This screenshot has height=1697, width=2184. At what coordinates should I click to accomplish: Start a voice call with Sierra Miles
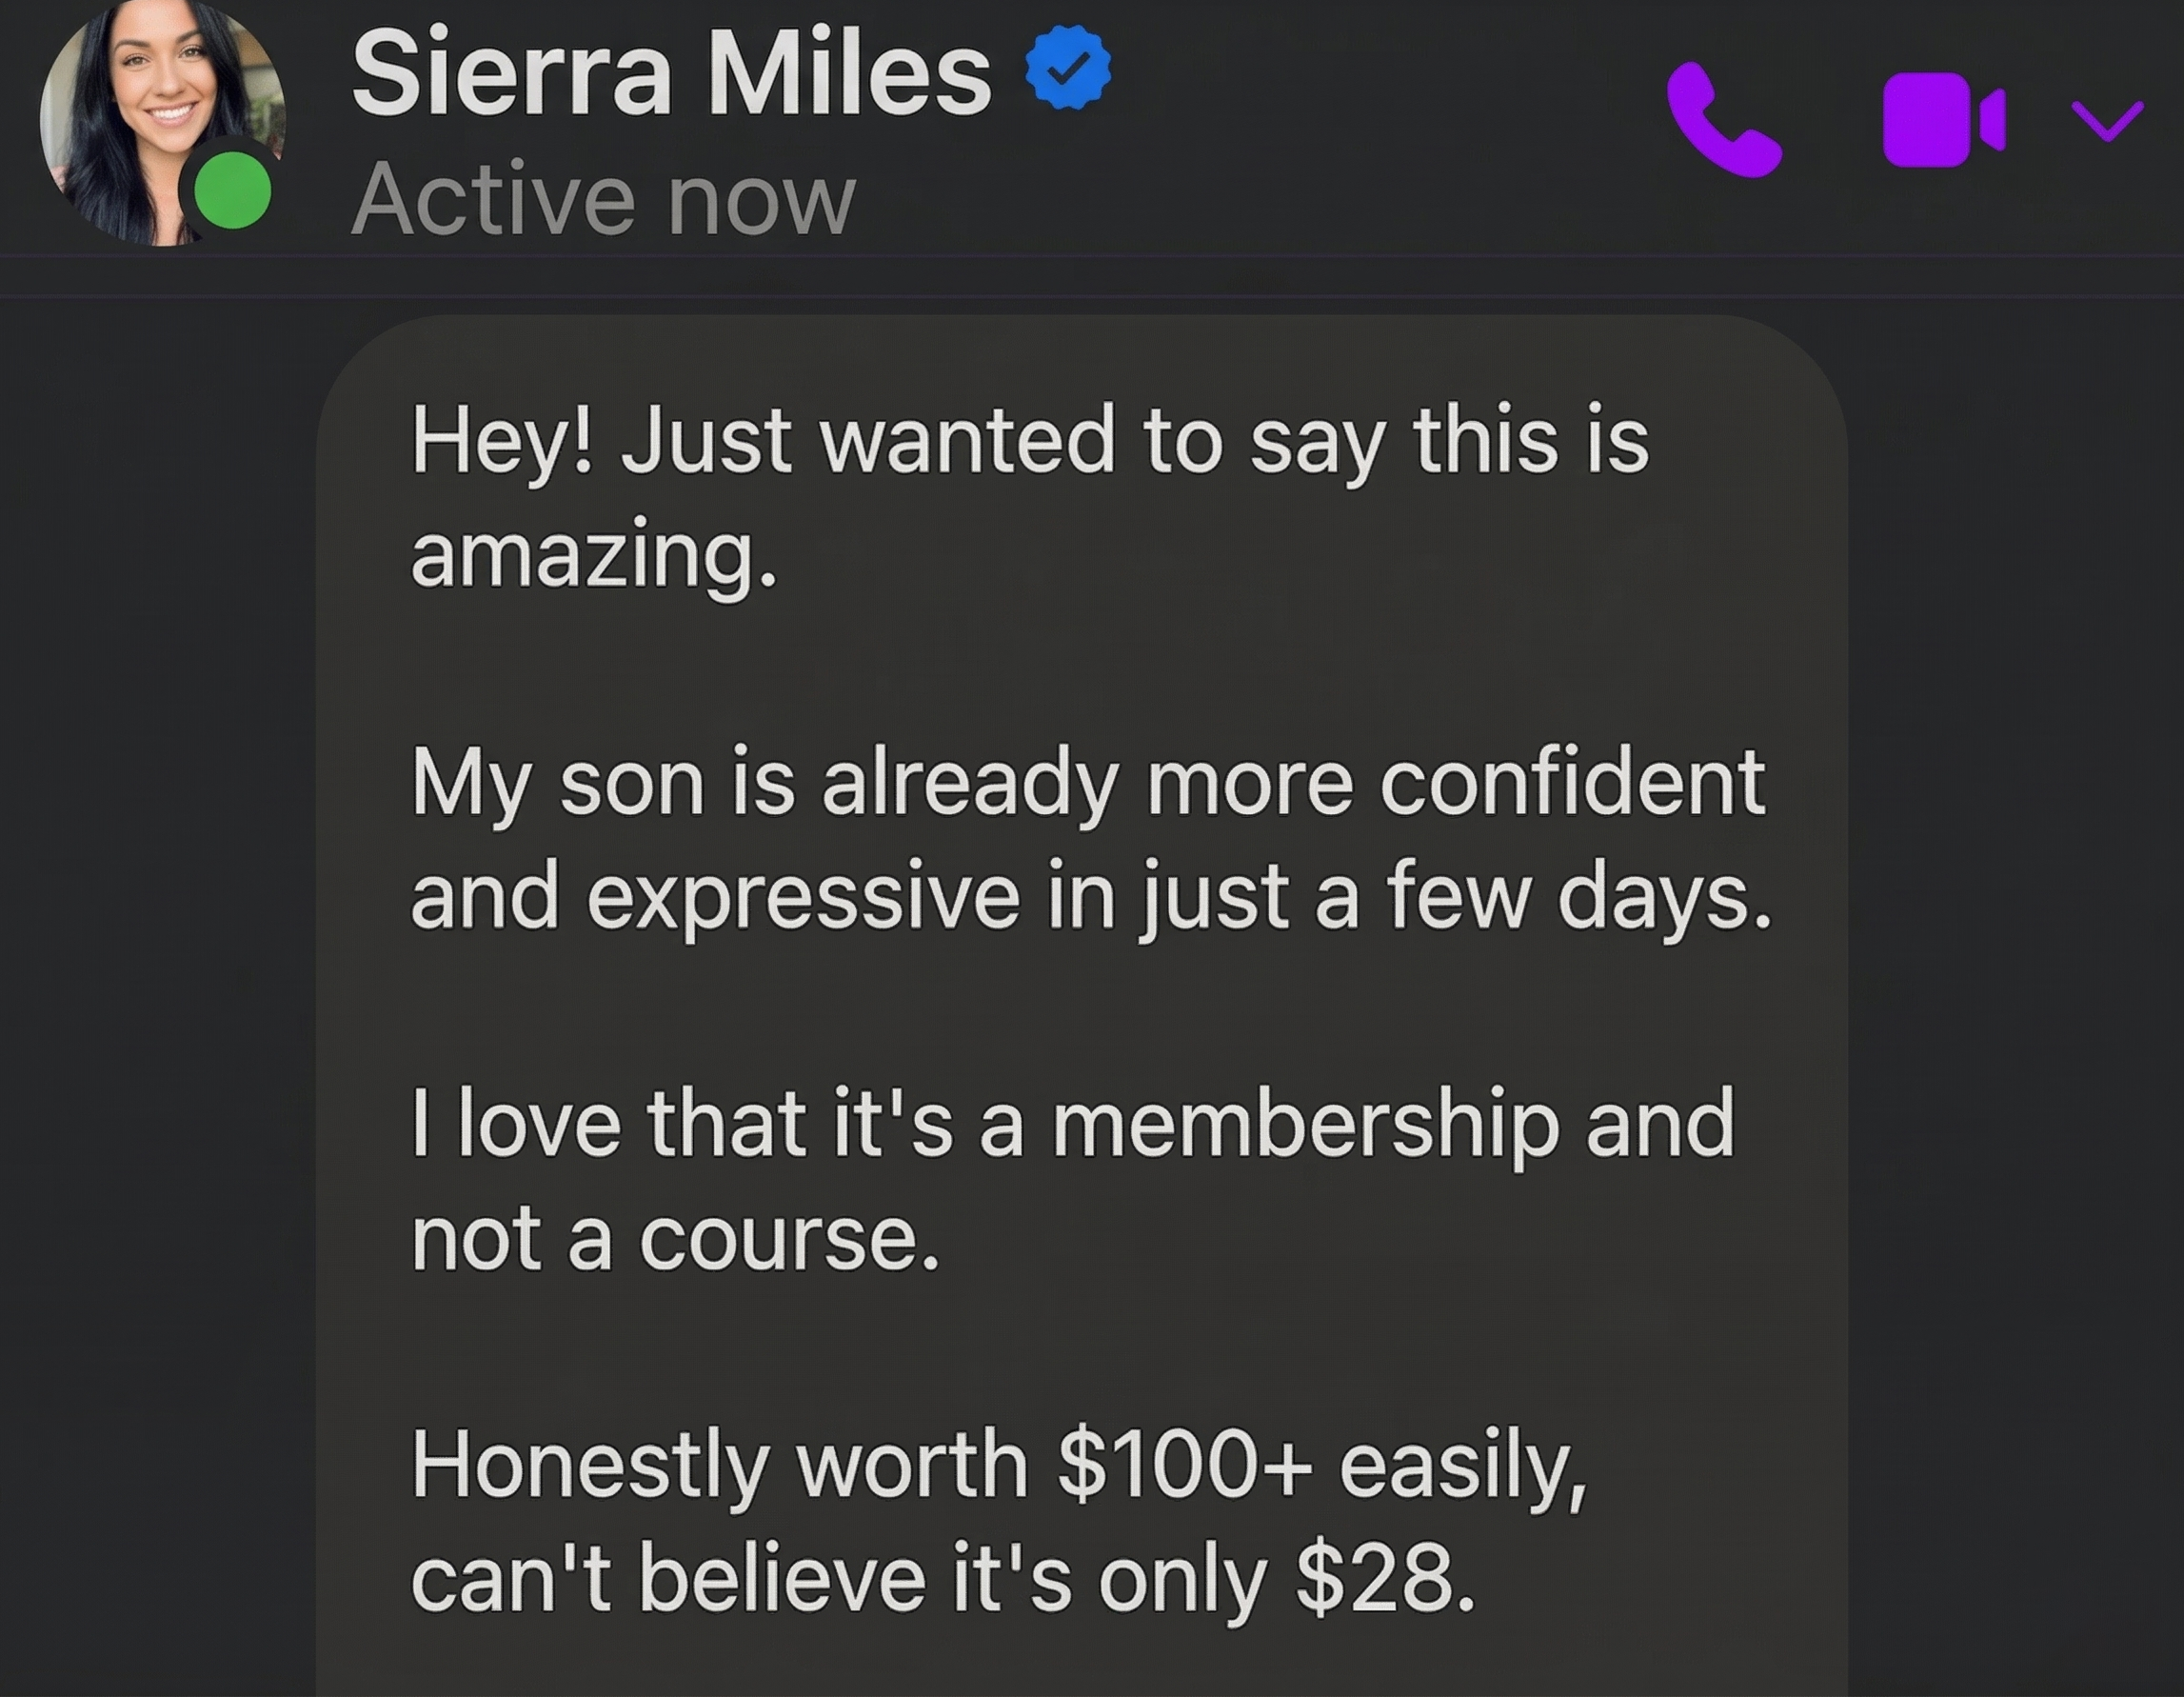(x=1722, y=120)
